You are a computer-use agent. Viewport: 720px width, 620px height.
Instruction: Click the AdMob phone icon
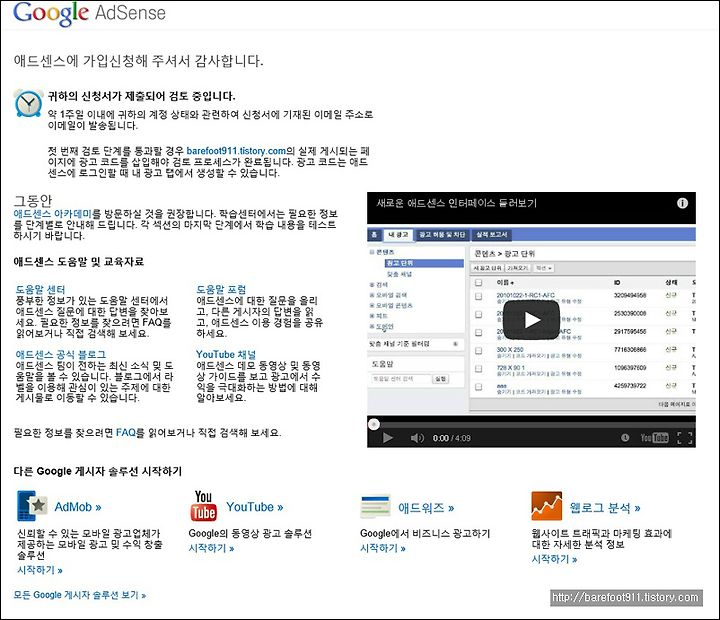click(32, 506)
